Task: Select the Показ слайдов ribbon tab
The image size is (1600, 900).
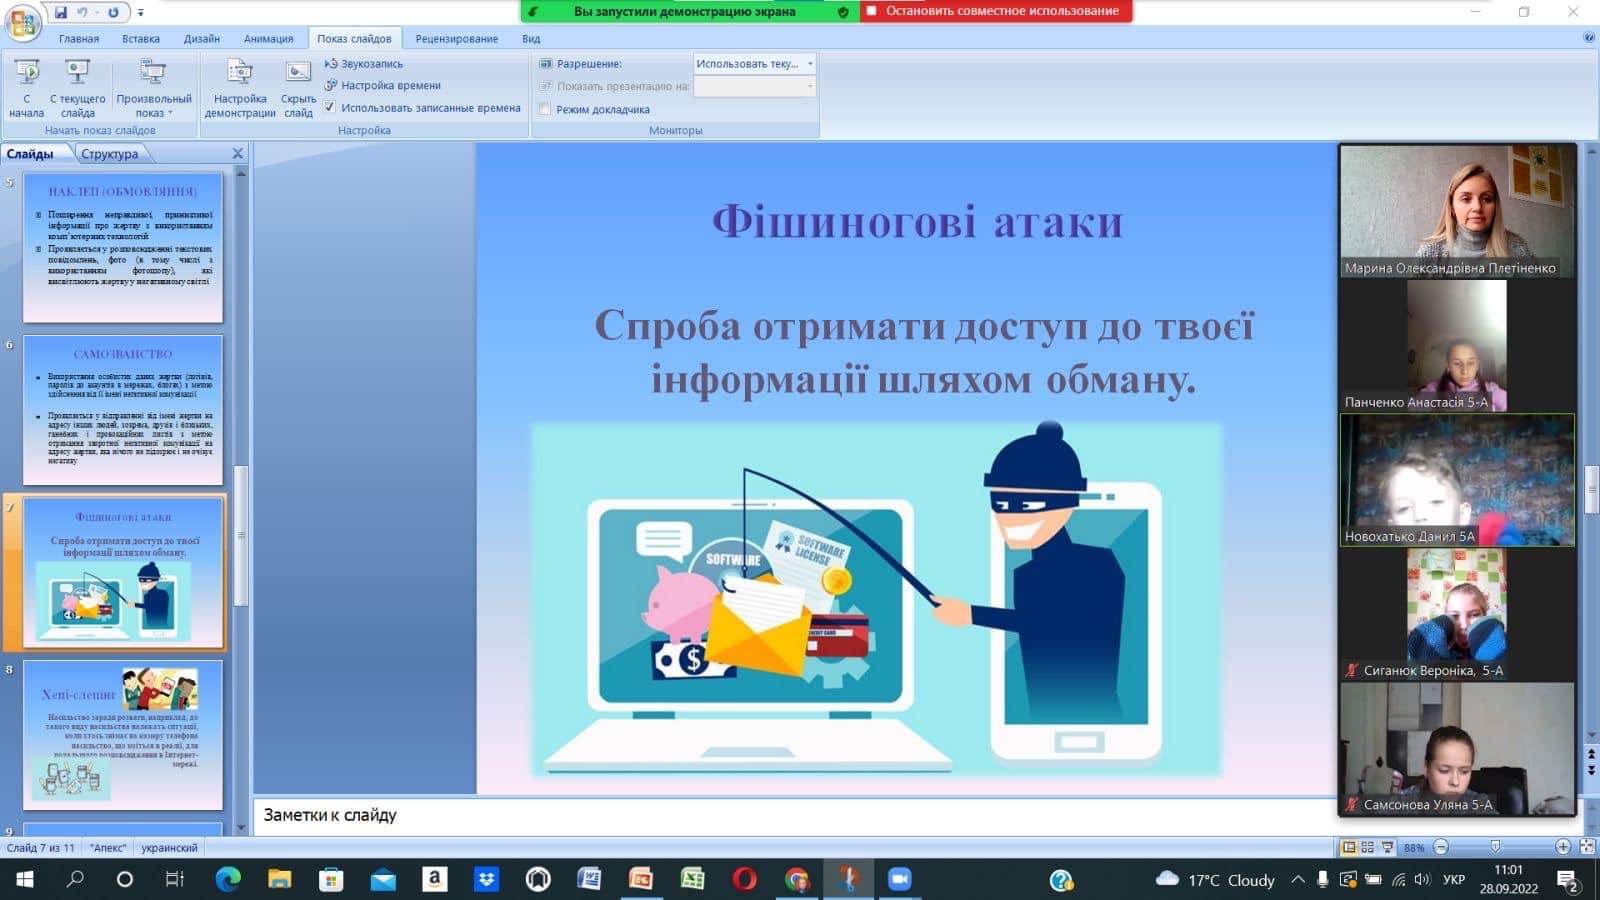Action: tap(354, 39)
